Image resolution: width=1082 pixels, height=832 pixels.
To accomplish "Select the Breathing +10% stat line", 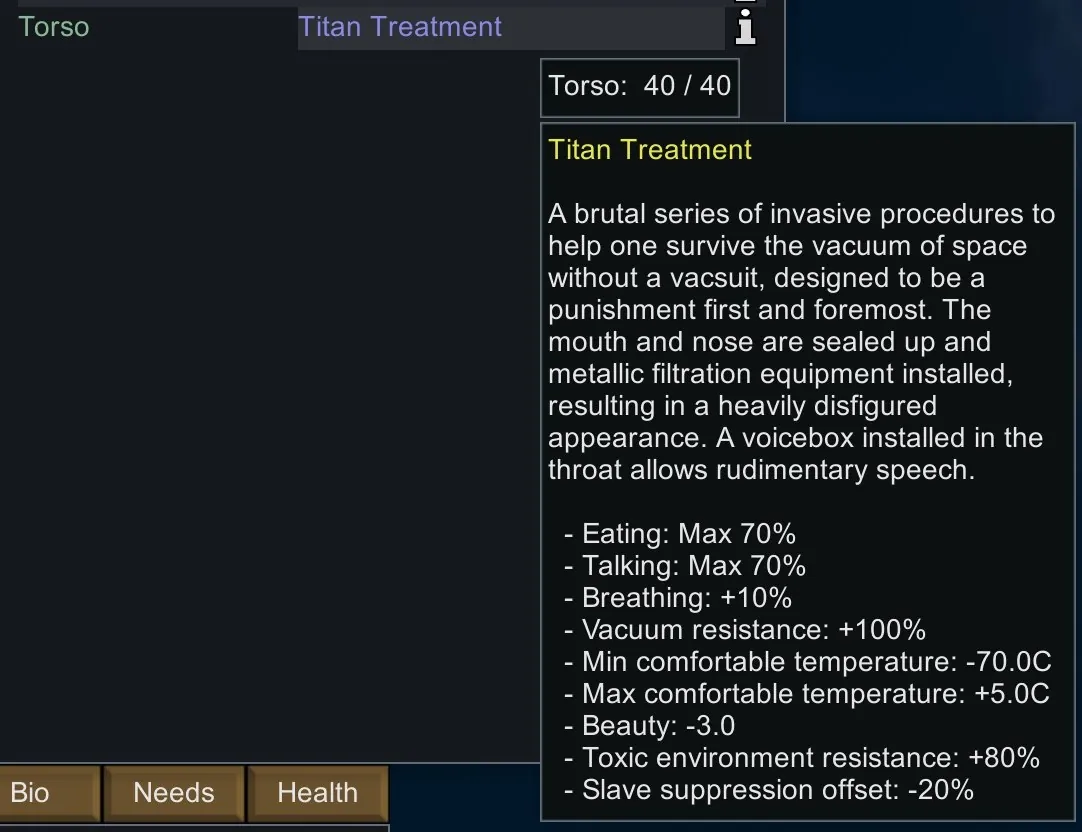I will click(x=687, y=598).
